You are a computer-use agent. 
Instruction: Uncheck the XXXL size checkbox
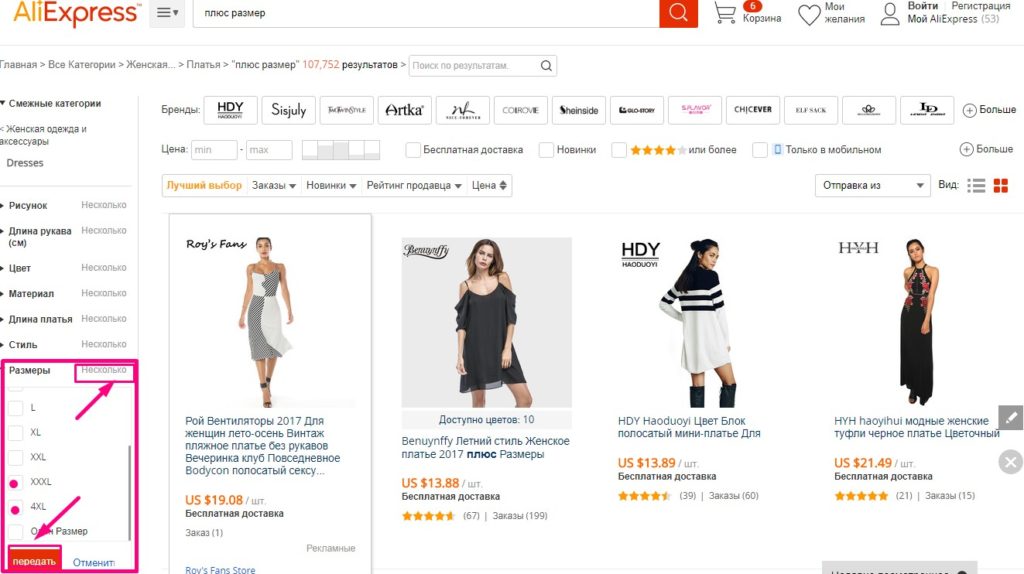pyautogui.click(x=15, y=483)
